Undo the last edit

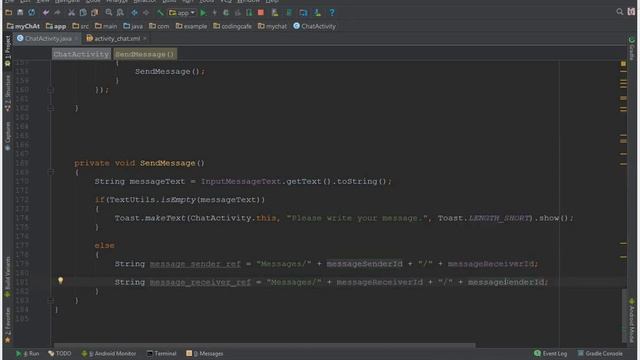(x=46, y=13)
